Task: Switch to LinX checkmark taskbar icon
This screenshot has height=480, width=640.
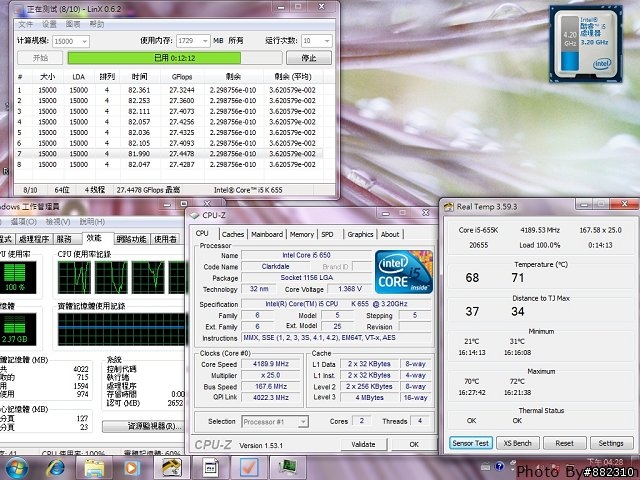Action: point(248,468)
